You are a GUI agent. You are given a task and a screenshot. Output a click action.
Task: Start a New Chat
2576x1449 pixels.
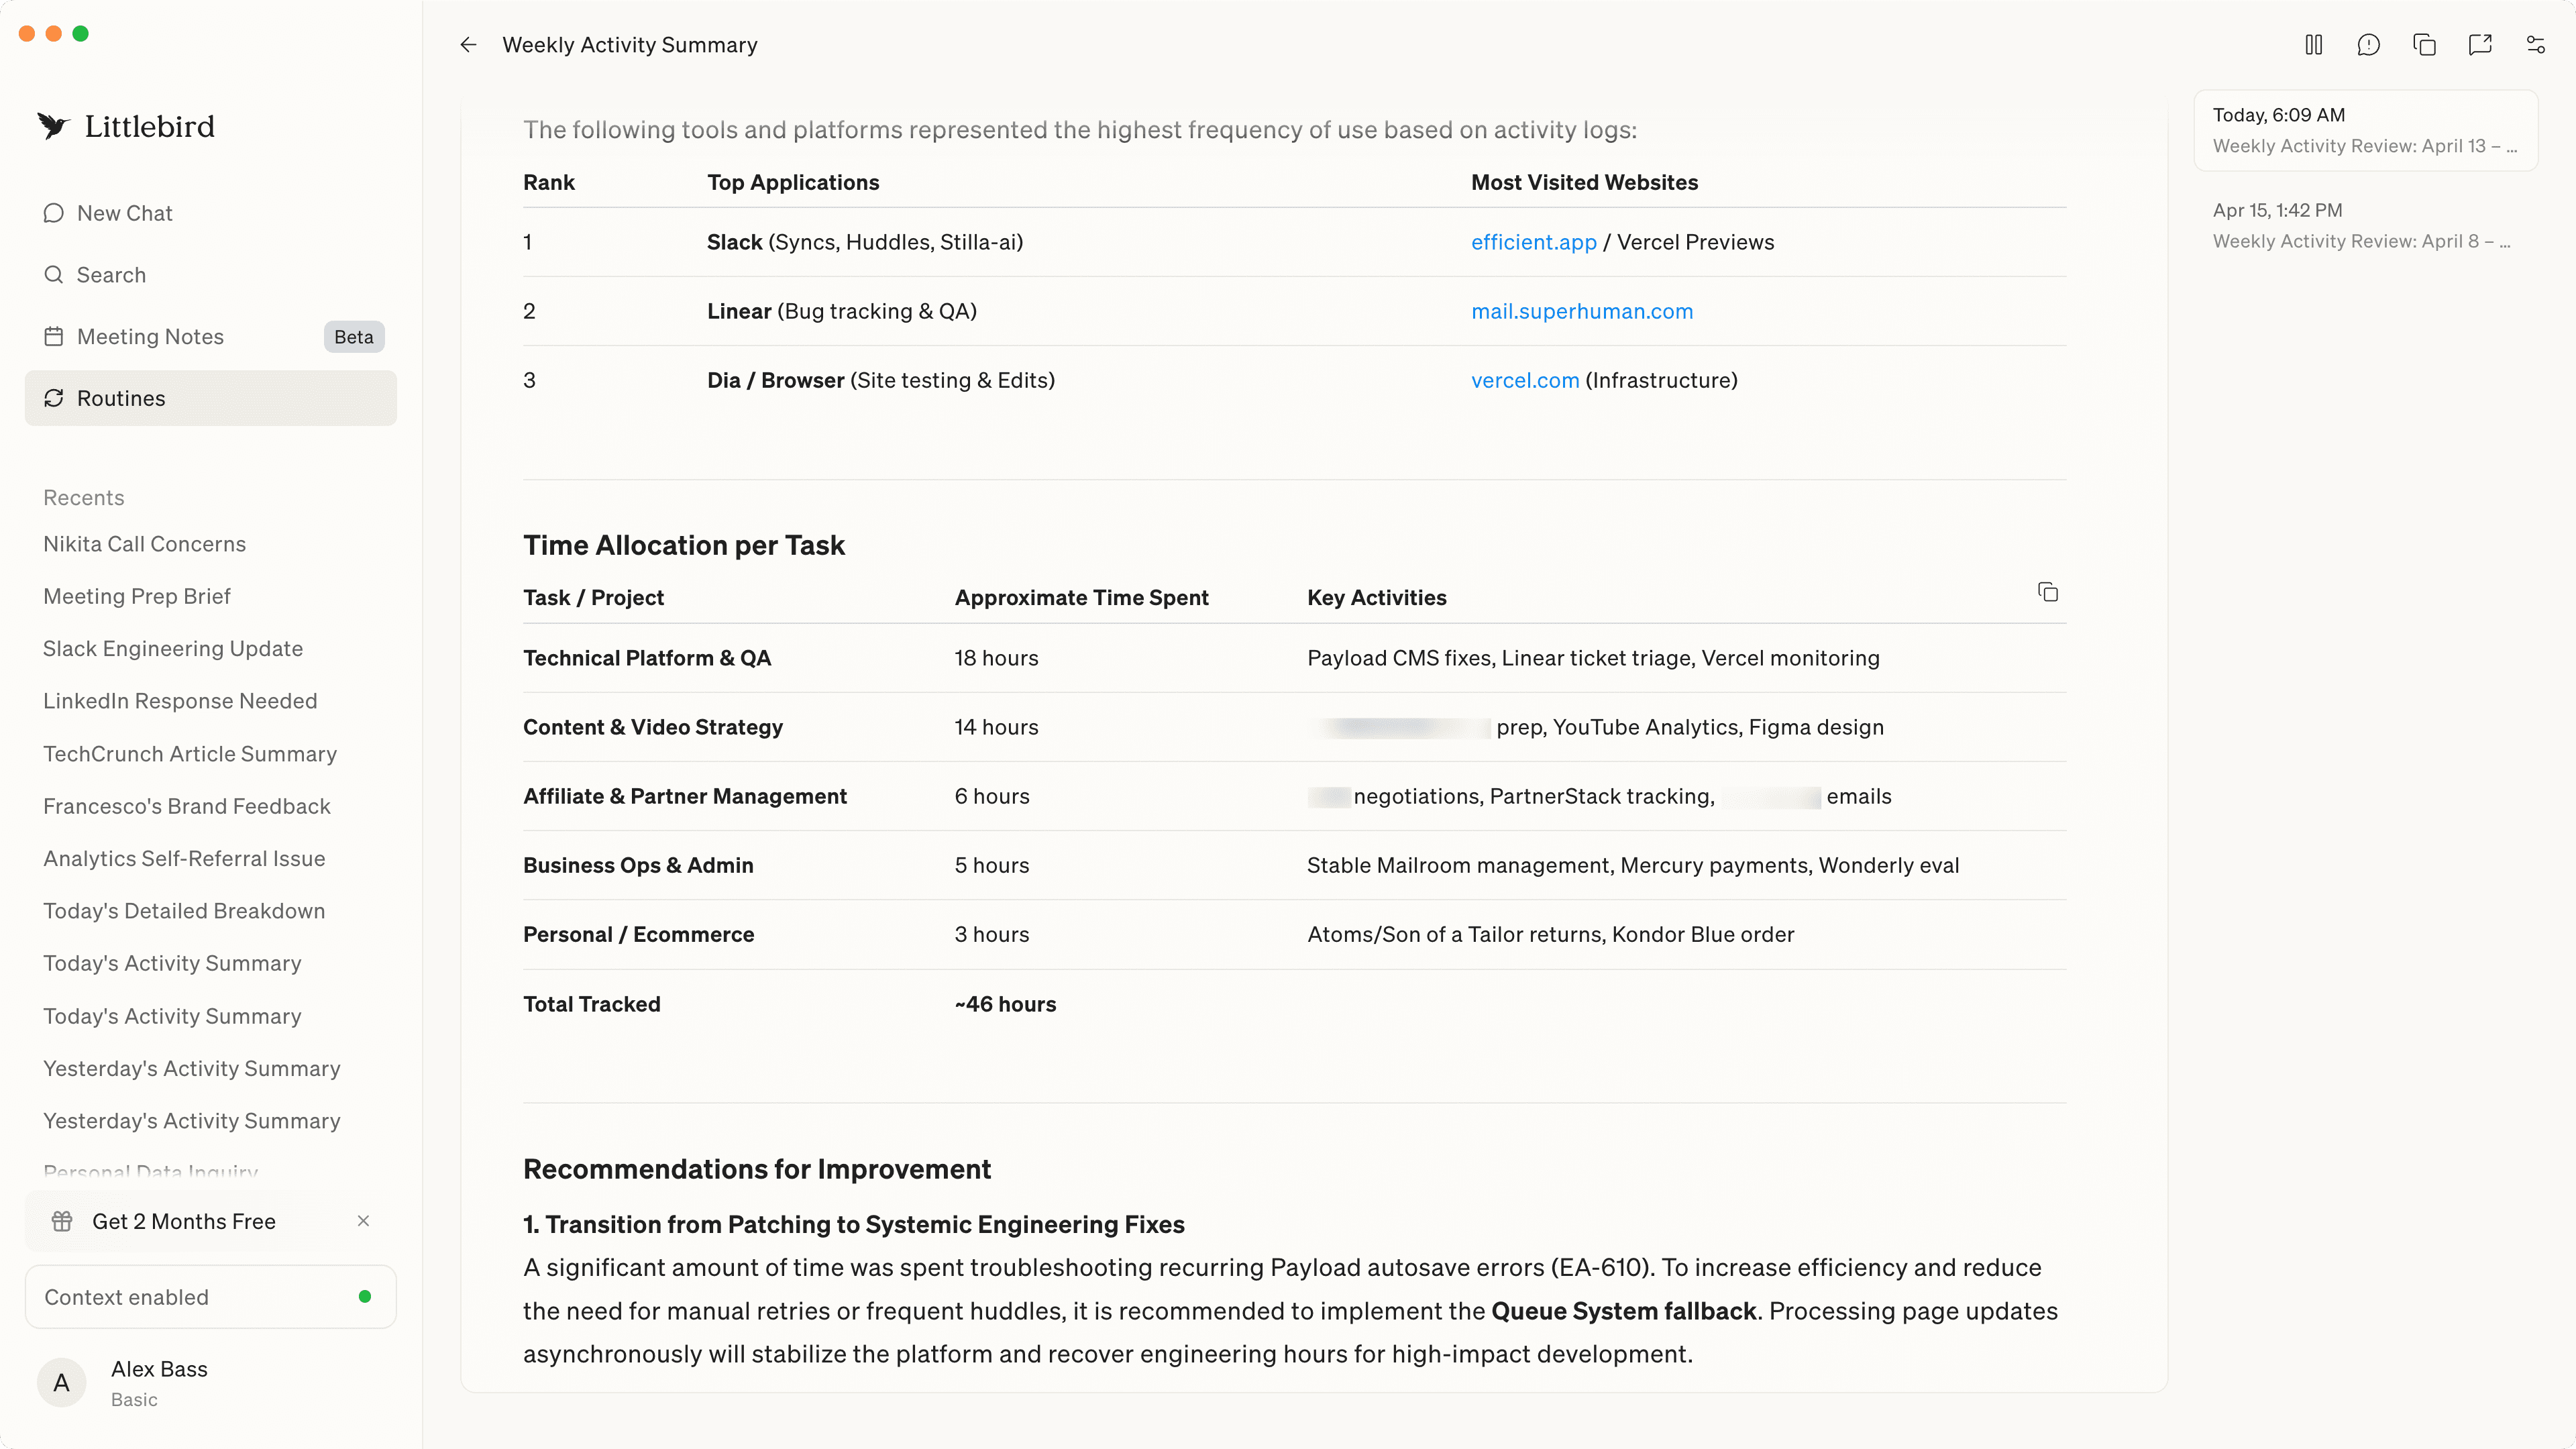coord(124,213)
